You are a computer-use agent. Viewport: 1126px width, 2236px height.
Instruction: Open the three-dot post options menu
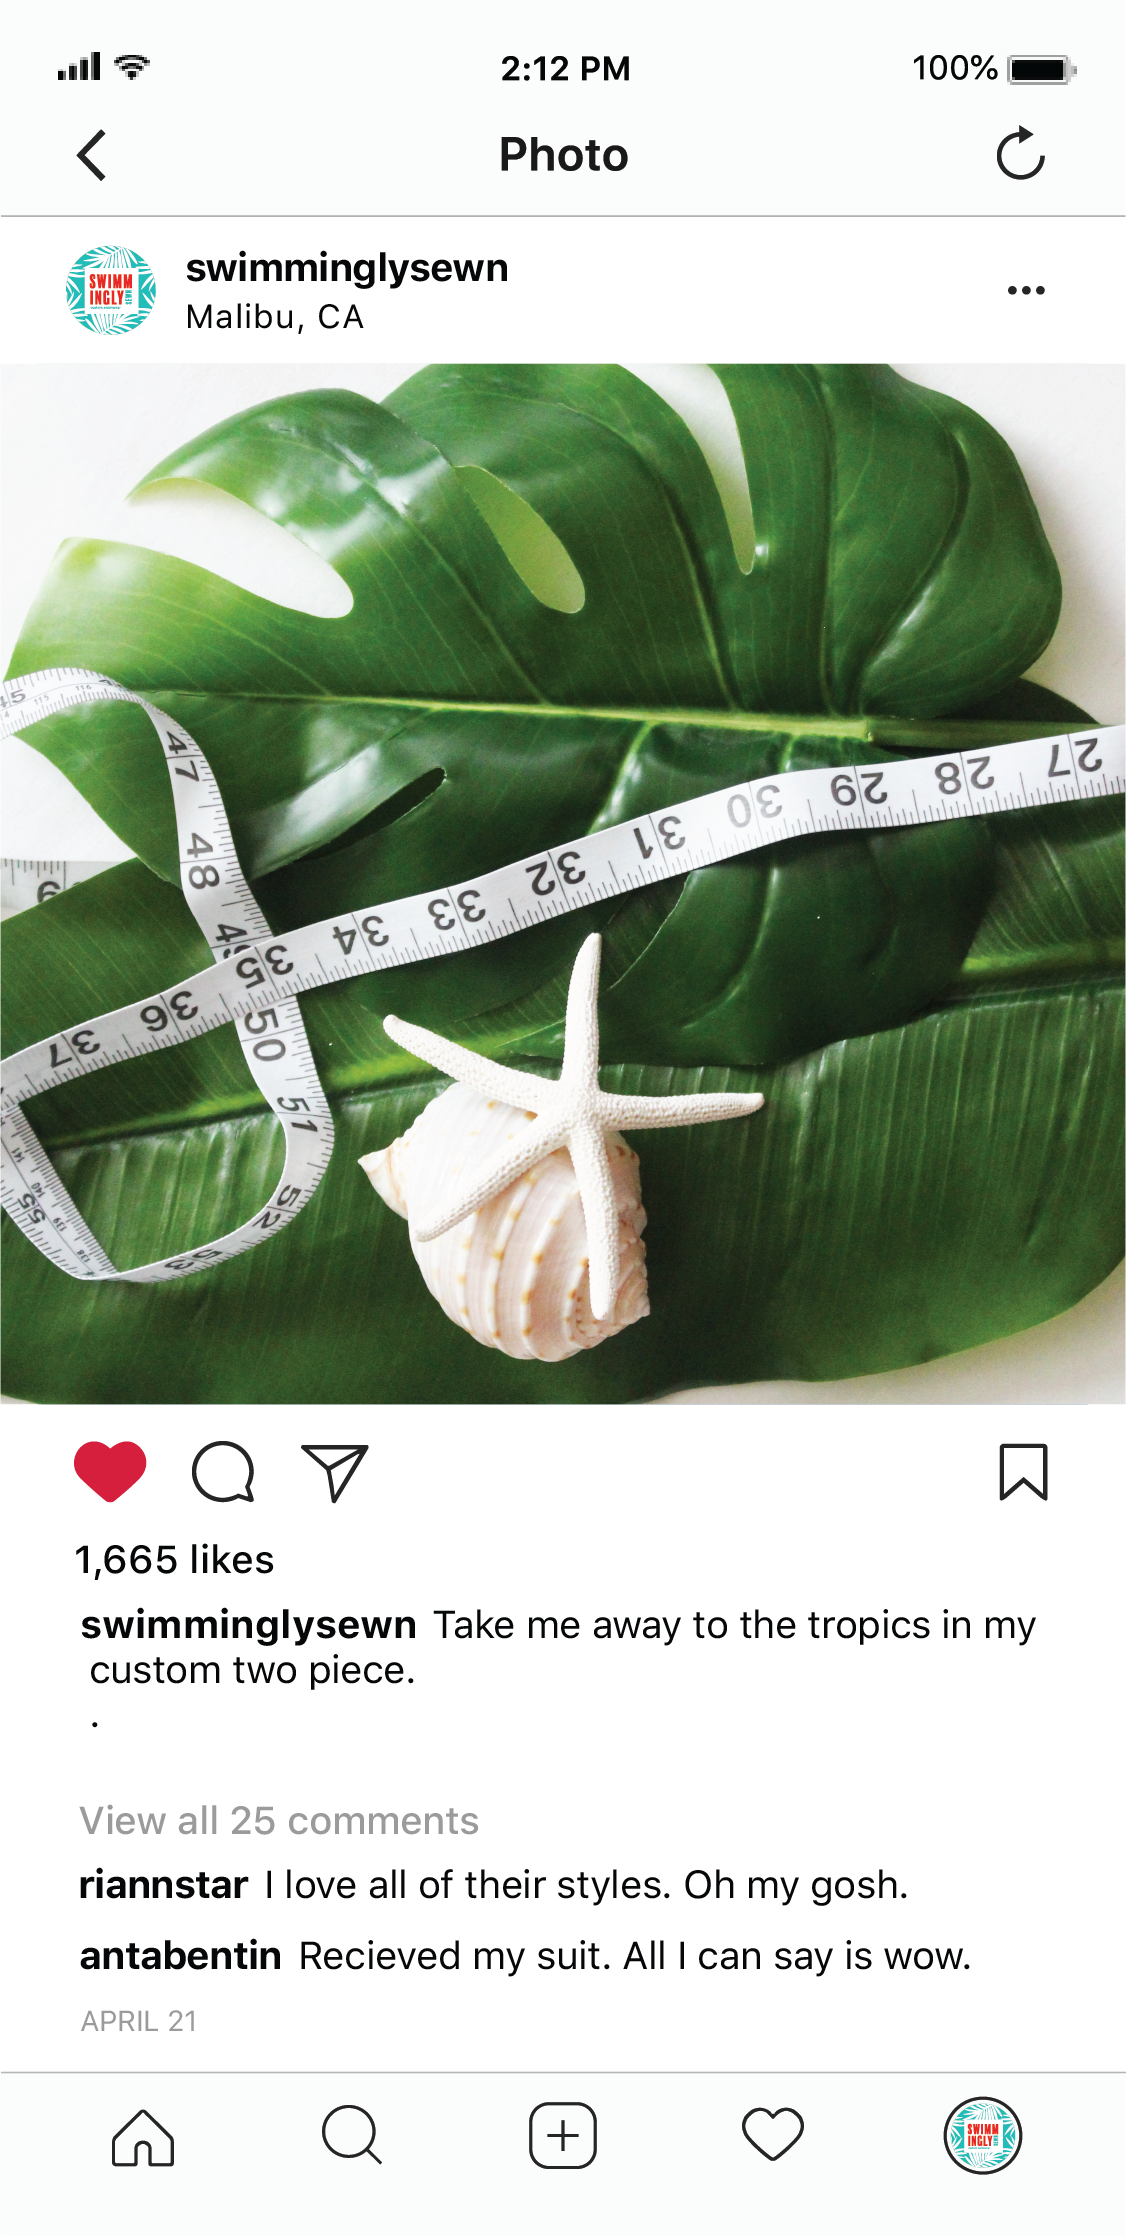coord(1026,290)
